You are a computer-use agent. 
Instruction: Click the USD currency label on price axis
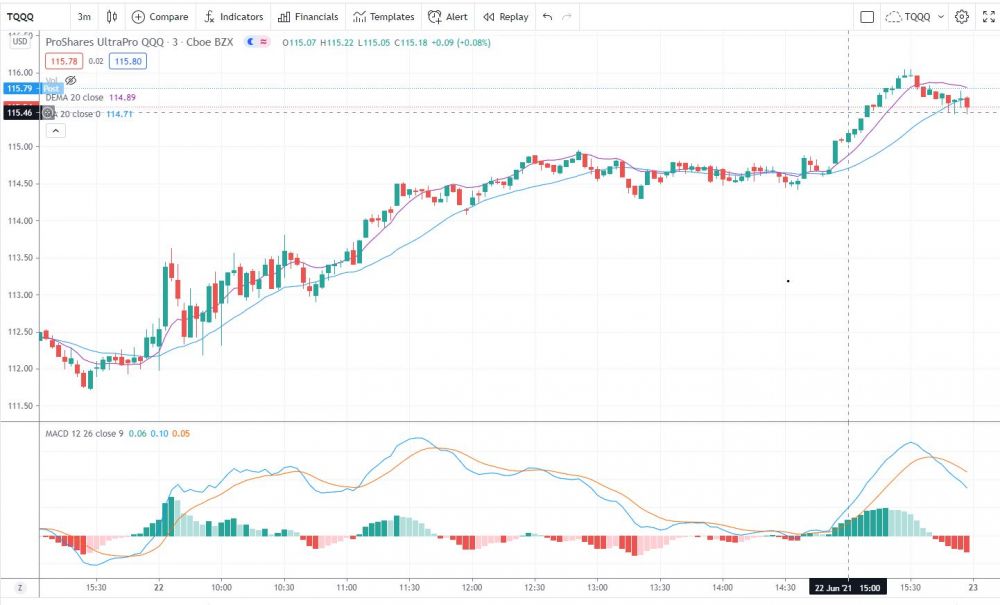point(19,42)
